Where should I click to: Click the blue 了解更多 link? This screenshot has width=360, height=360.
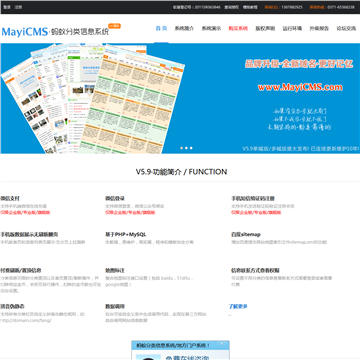tap(238, 306)
